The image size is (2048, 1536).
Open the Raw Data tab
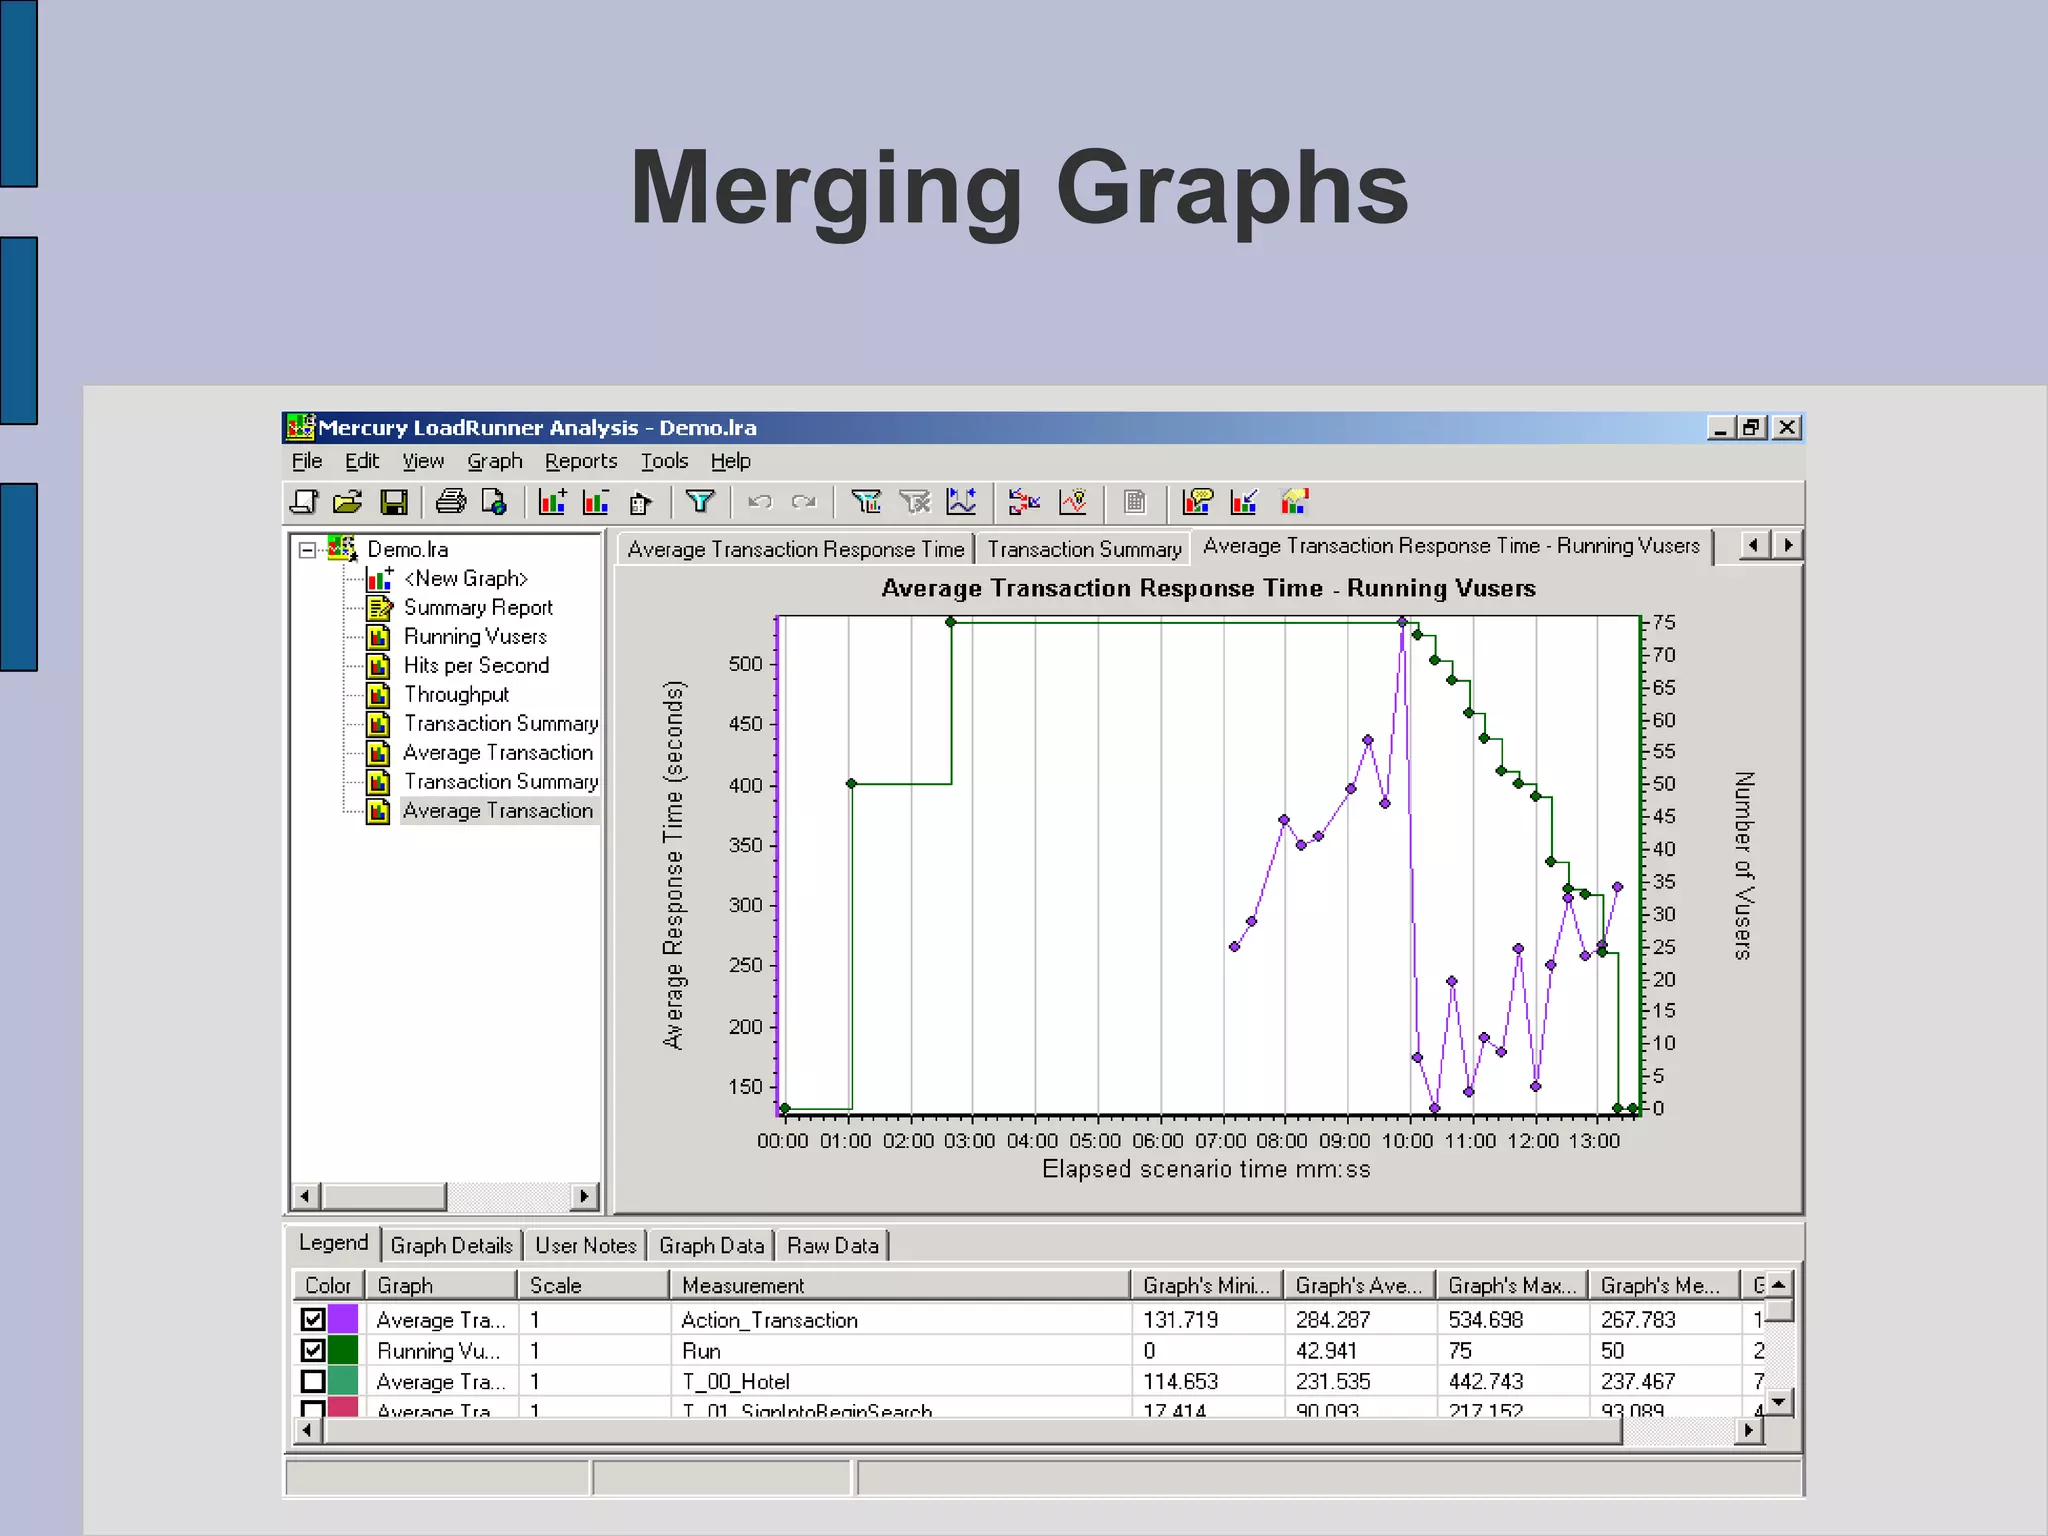832,1245
